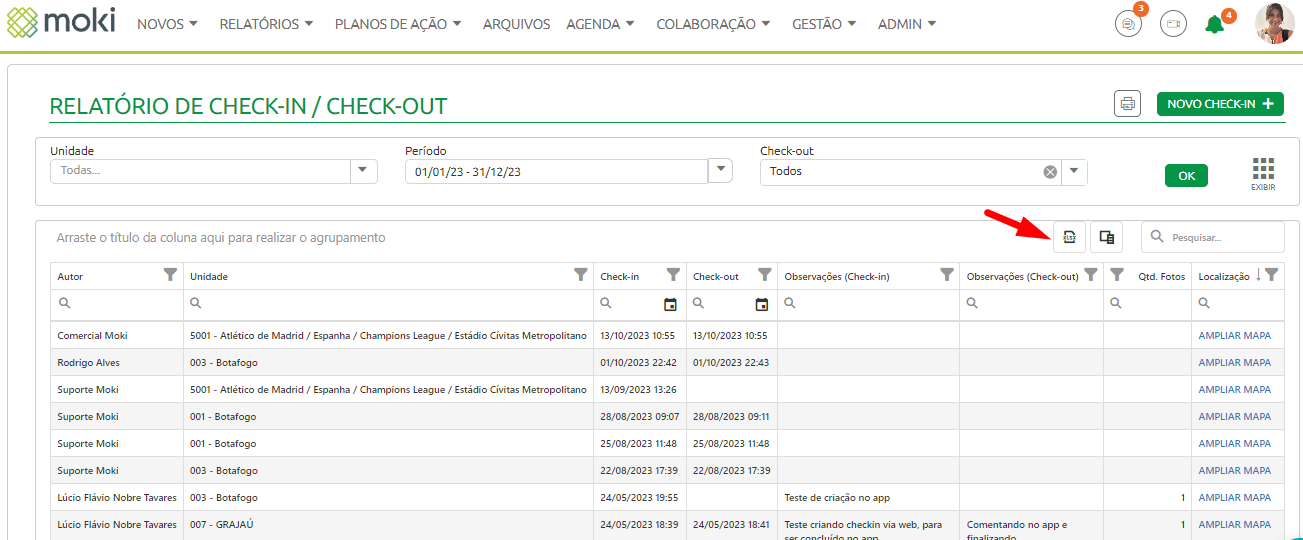Open the RELATÓRIOS menu
Viewport: 1303px width, 540px height.
click(266, 24)
